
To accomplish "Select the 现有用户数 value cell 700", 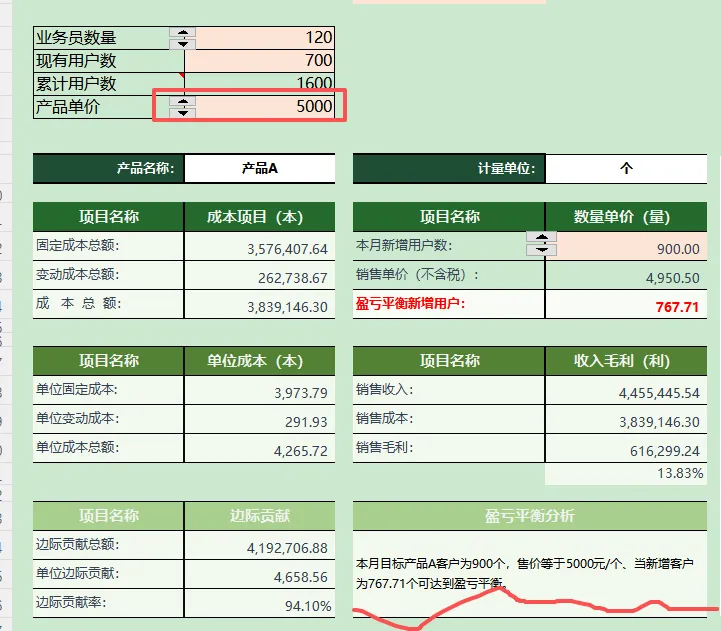I will (259, 61).
